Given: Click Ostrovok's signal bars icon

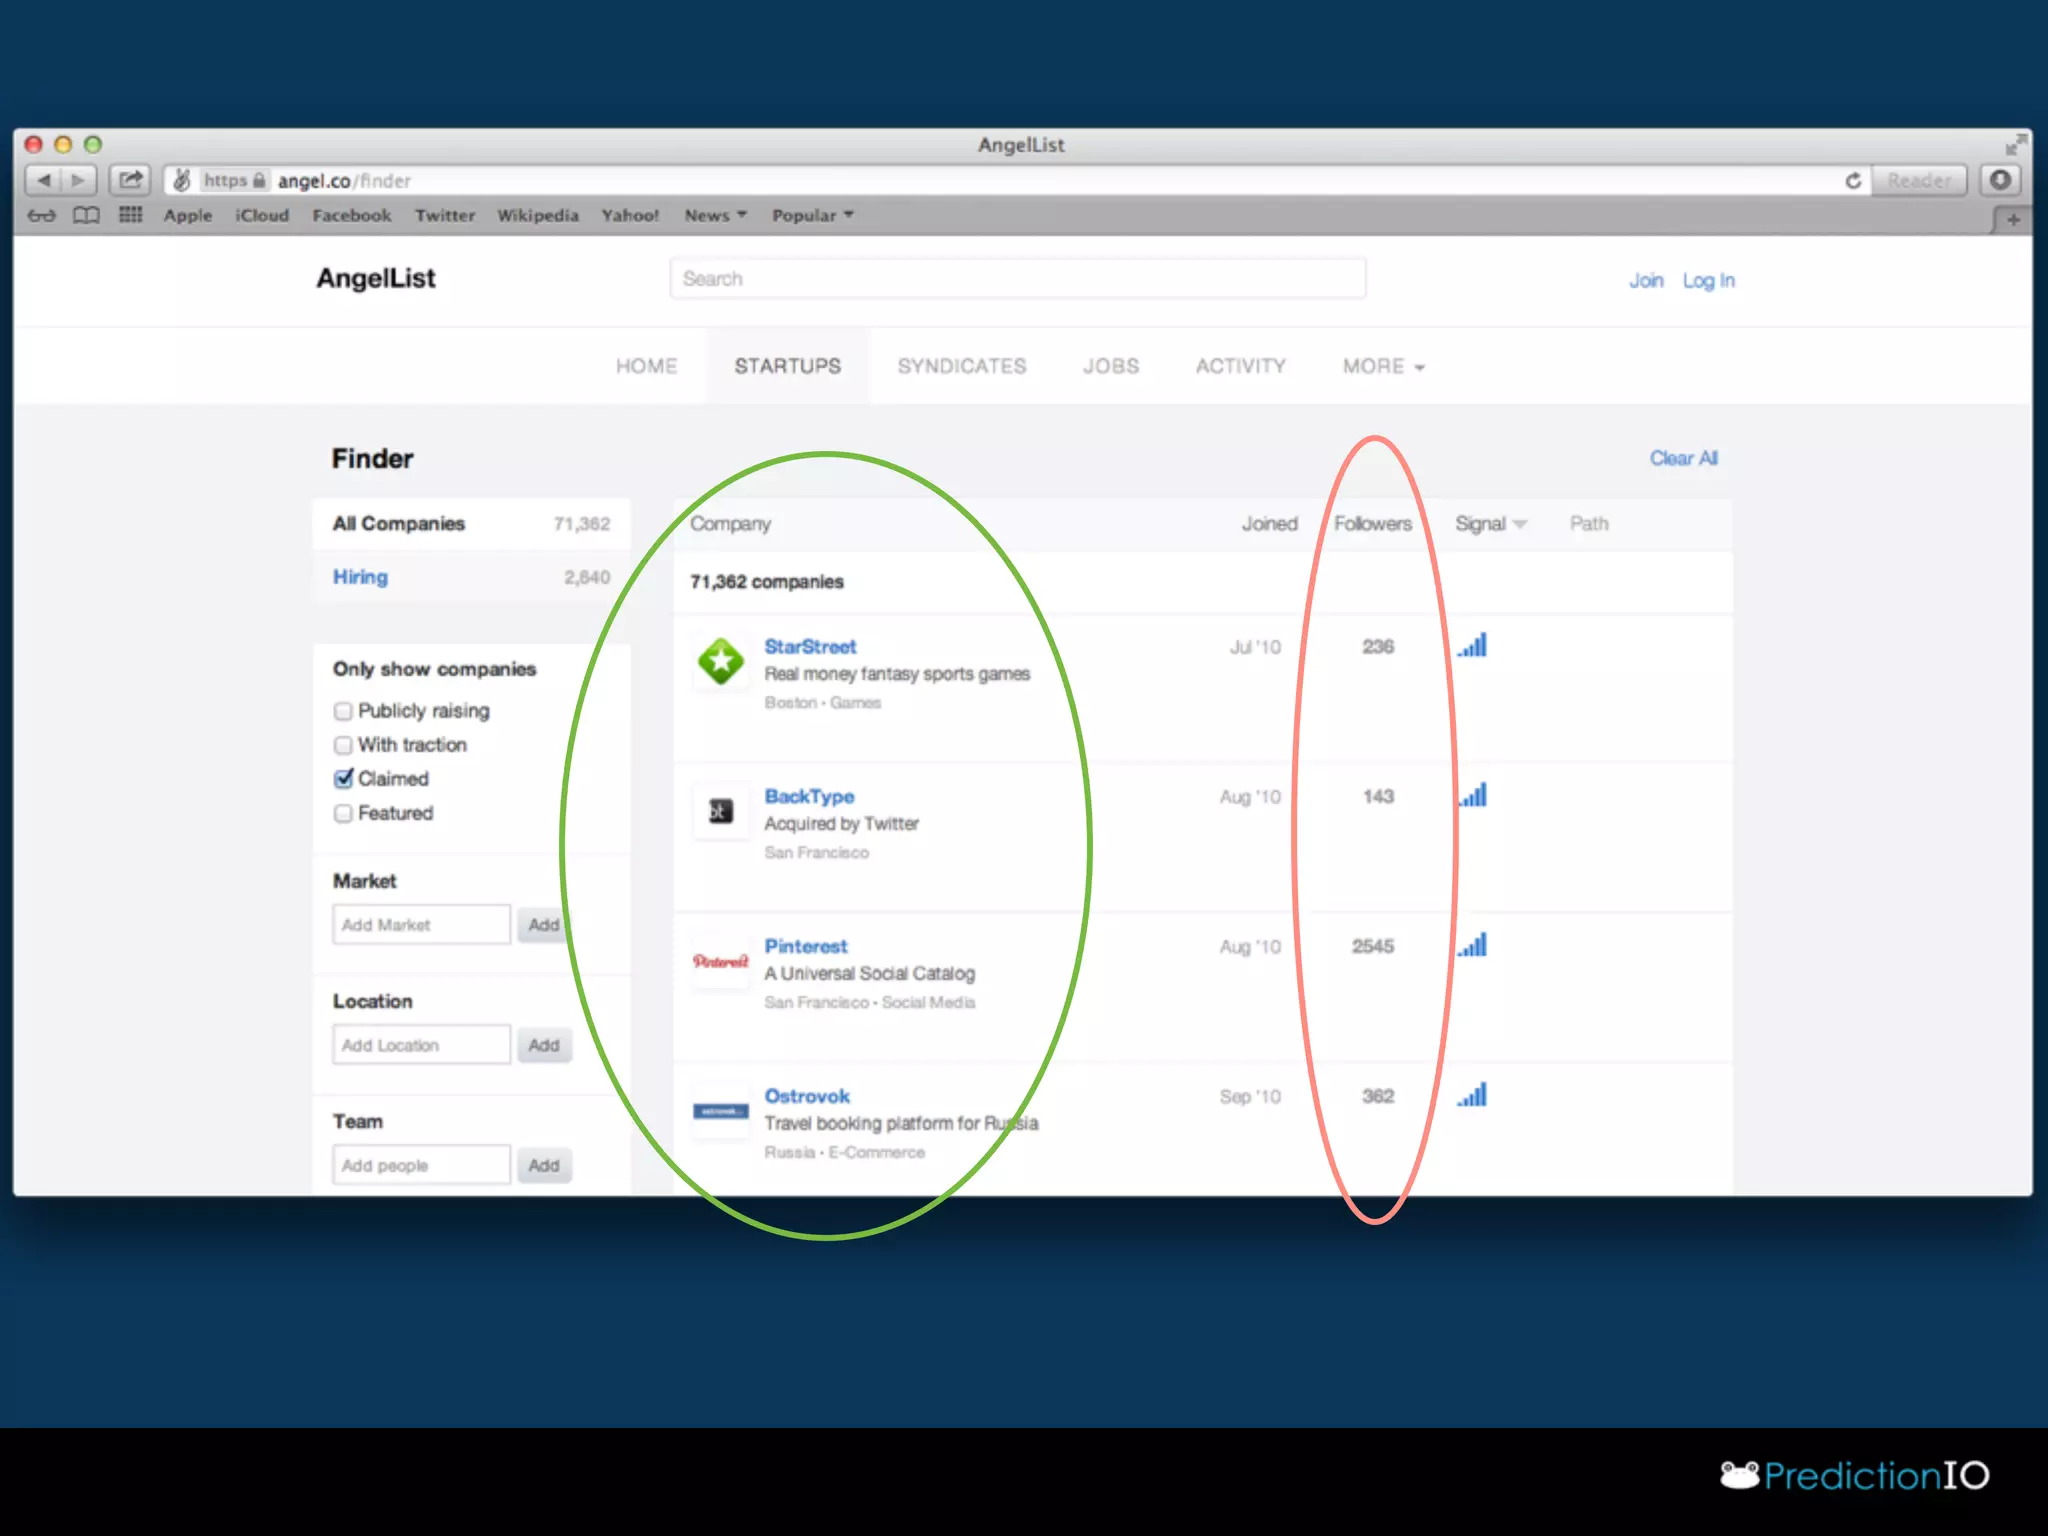Looking at the screenshot, I should pyautogui.click(x=1473, y=1095).
